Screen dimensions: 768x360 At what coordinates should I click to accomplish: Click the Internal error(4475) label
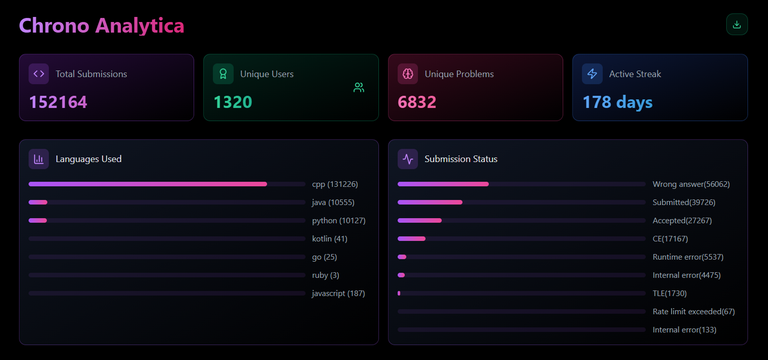(686, 275)
